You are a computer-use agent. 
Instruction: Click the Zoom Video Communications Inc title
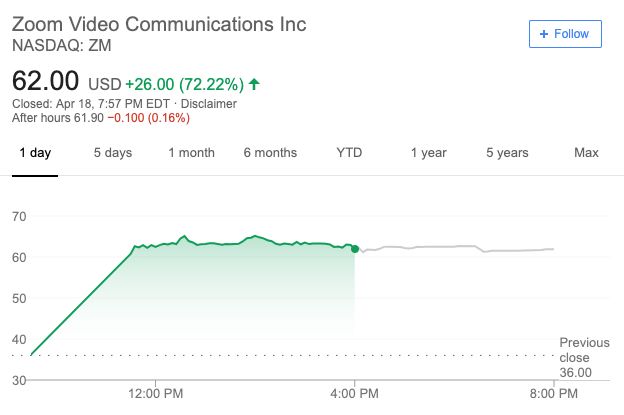coord(159,24)
